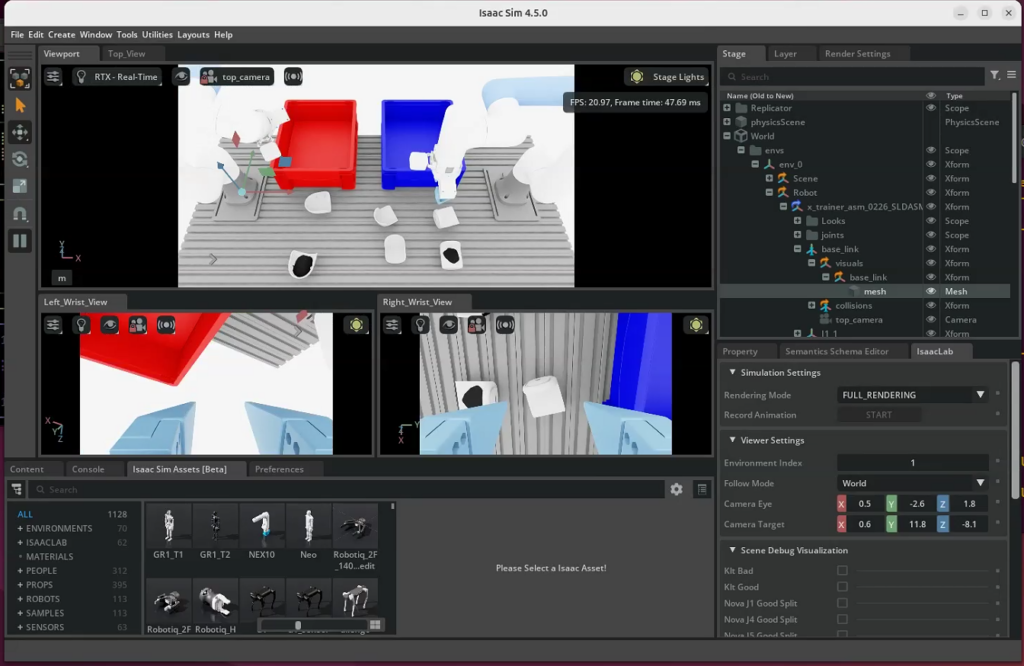This screenshot has height=666, width=1024.
Task: Pick the orange arrow Select tool
Action: 20,105
